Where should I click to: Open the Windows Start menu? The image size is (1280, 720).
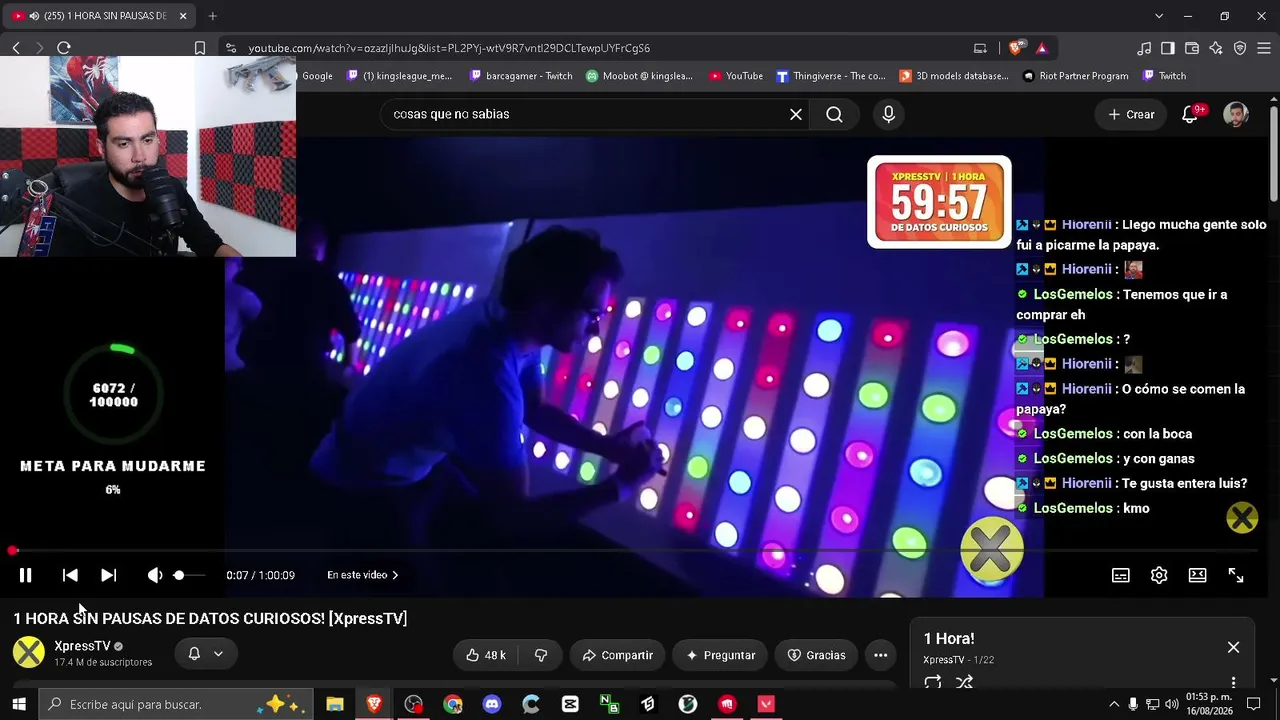(19, 704)
